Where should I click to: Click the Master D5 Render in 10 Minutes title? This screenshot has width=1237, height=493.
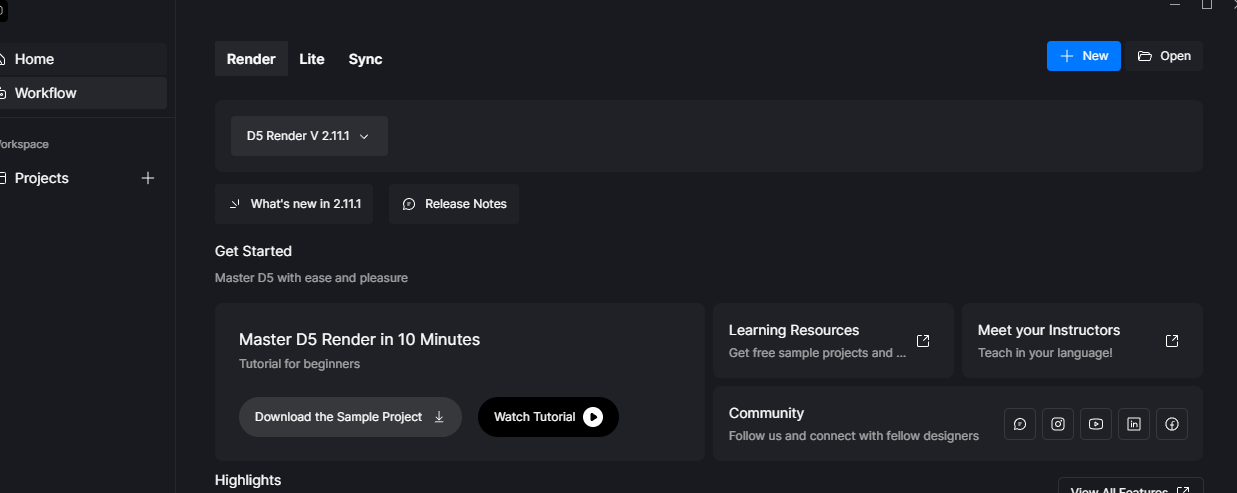click(x=359, y=340)
